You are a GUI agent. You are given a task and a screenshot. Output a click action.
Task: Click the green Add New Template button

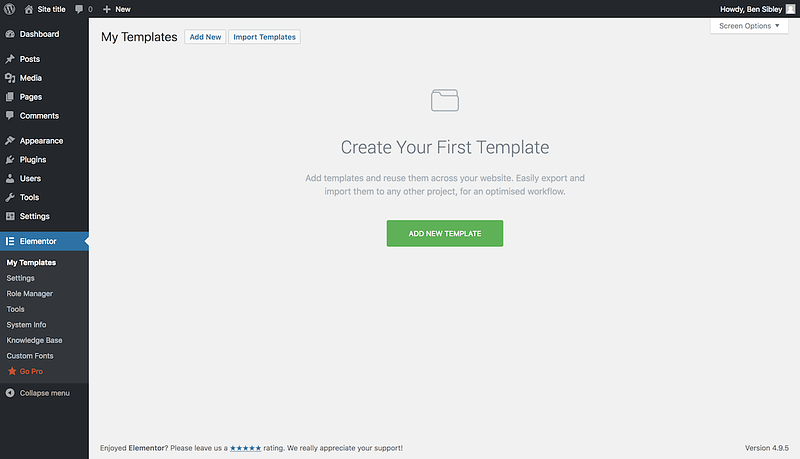coord(445,234)
